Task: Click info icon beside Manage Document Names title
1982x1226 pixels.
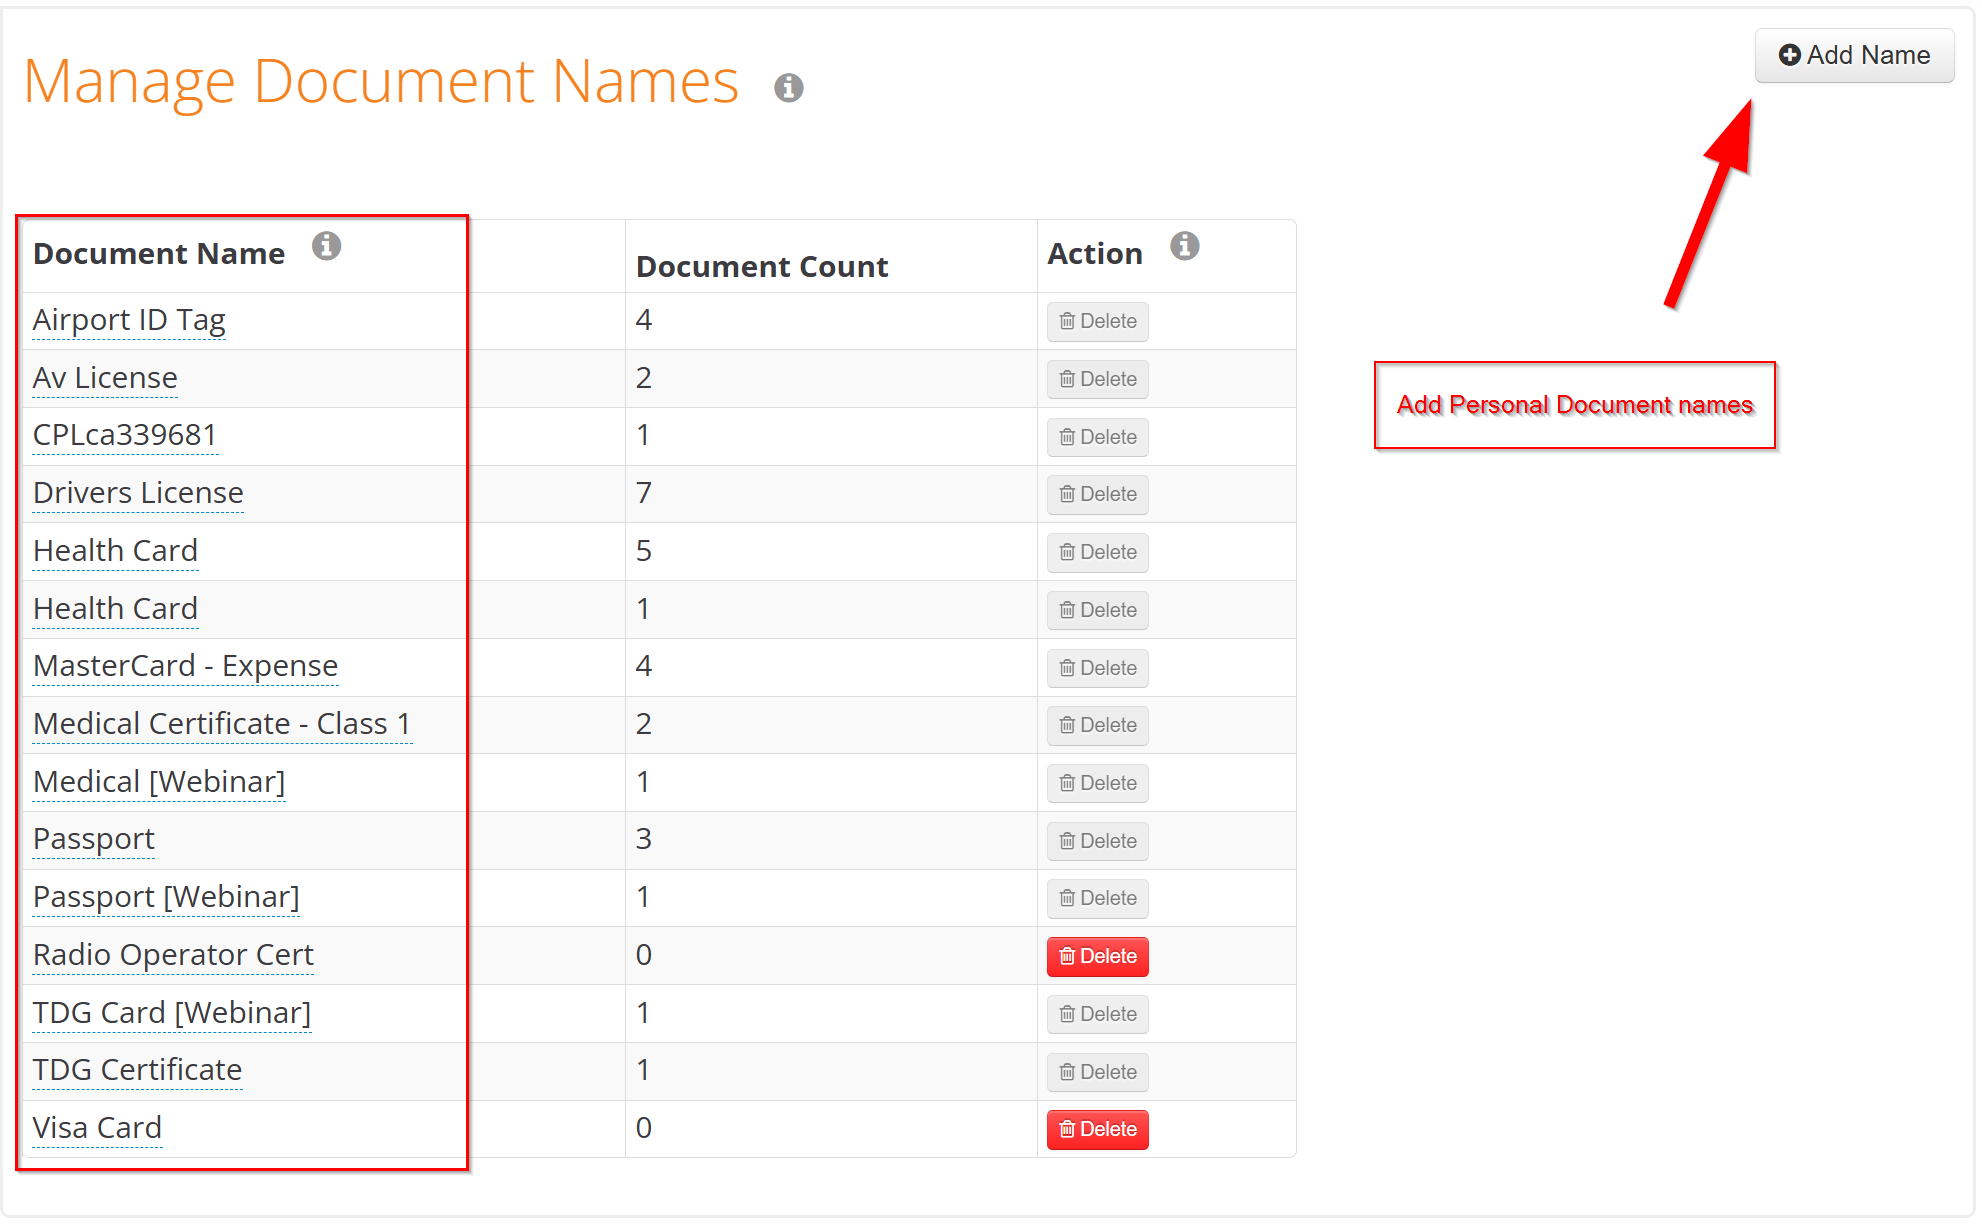Action: (x=788, y=88)
